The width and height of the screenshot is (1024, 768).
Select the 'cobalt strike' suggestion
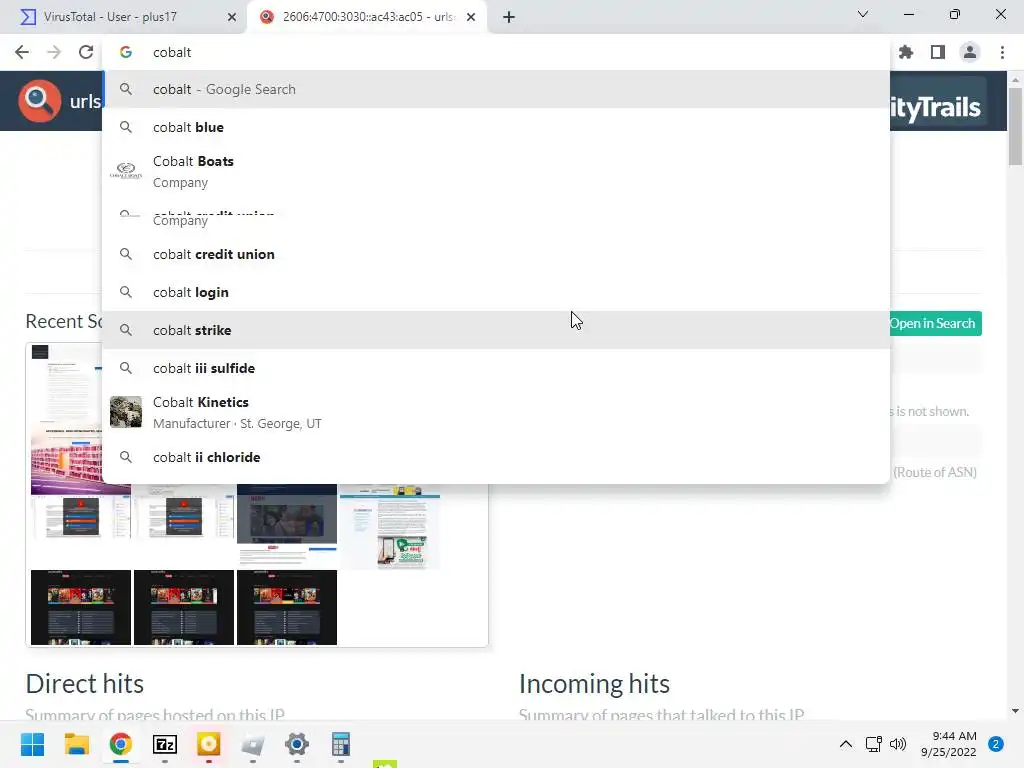496,330
